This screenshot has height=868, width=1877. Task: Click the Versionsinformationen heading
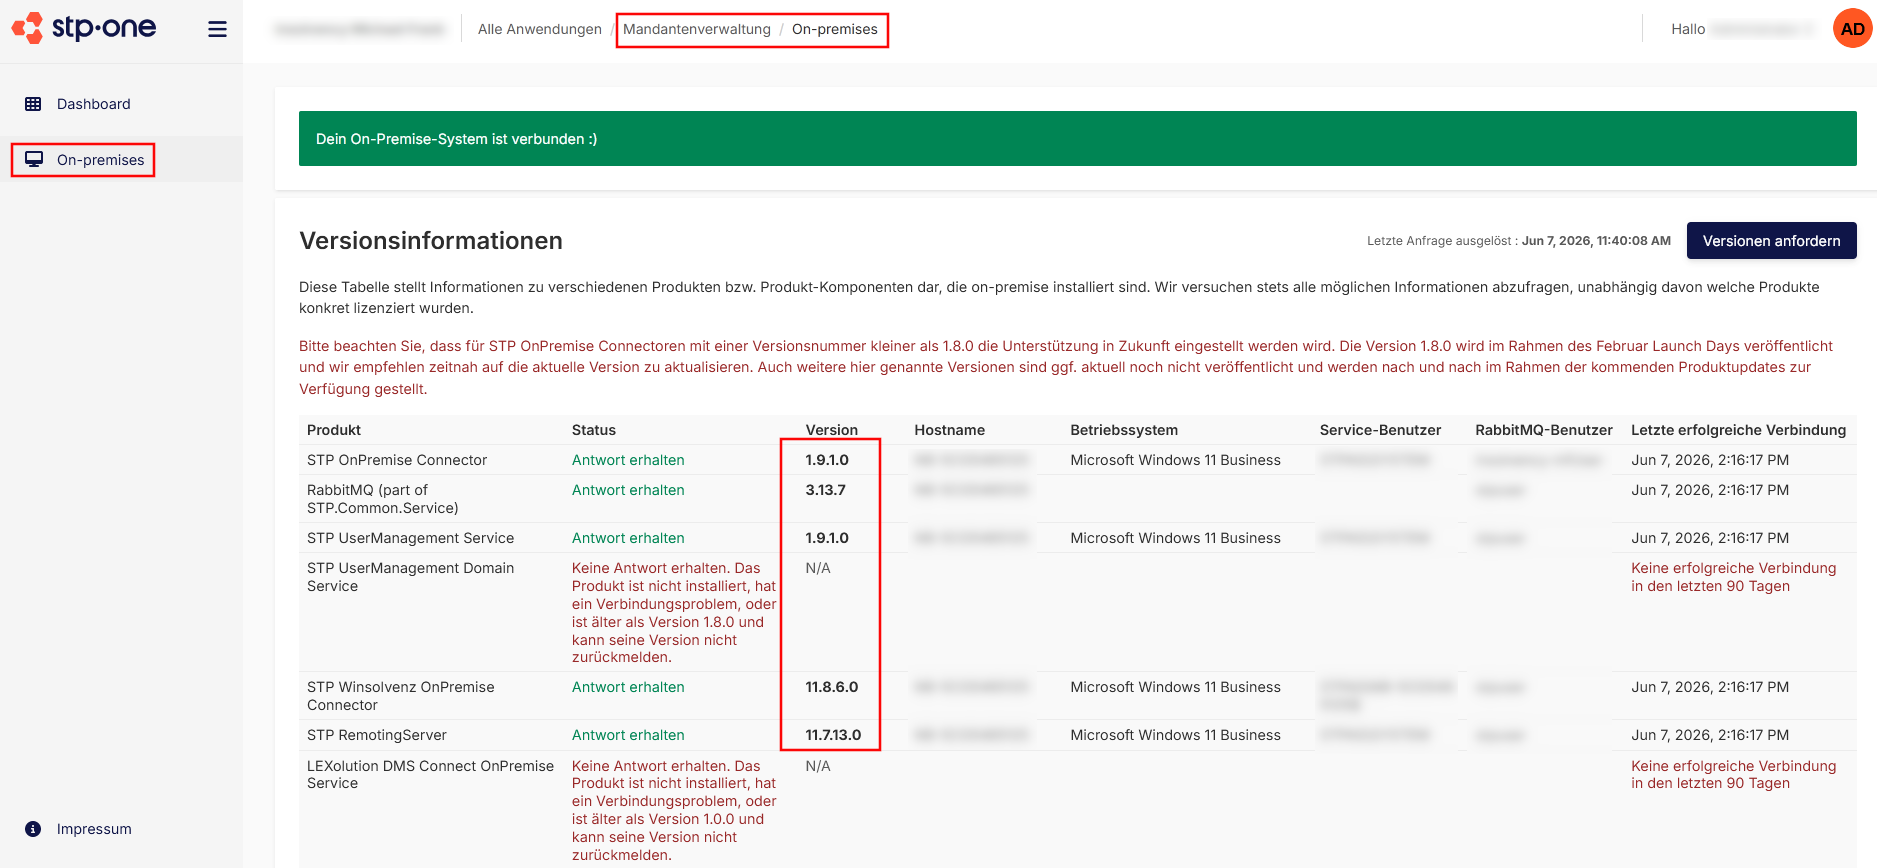pyautogui.click(x=431, y=241)
